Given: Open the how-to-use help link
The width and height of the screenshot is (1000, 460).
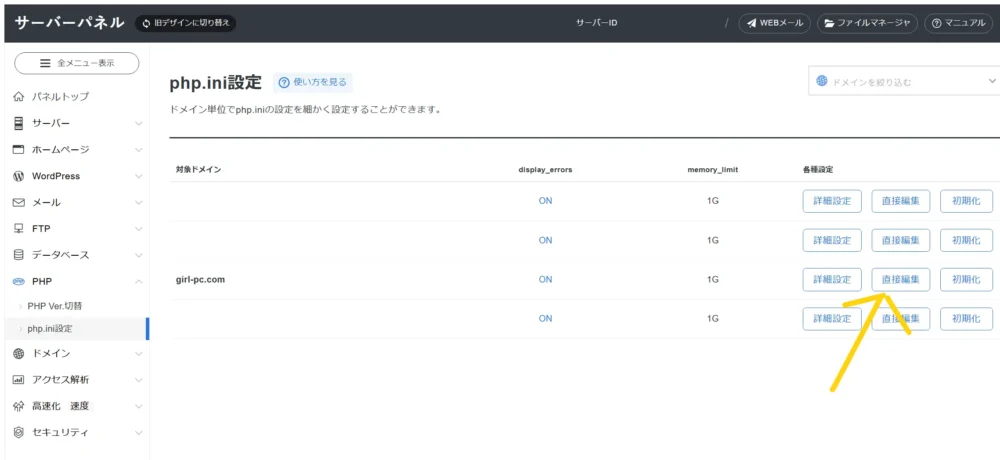Looking at the screenshot, I should coord(313,82).
